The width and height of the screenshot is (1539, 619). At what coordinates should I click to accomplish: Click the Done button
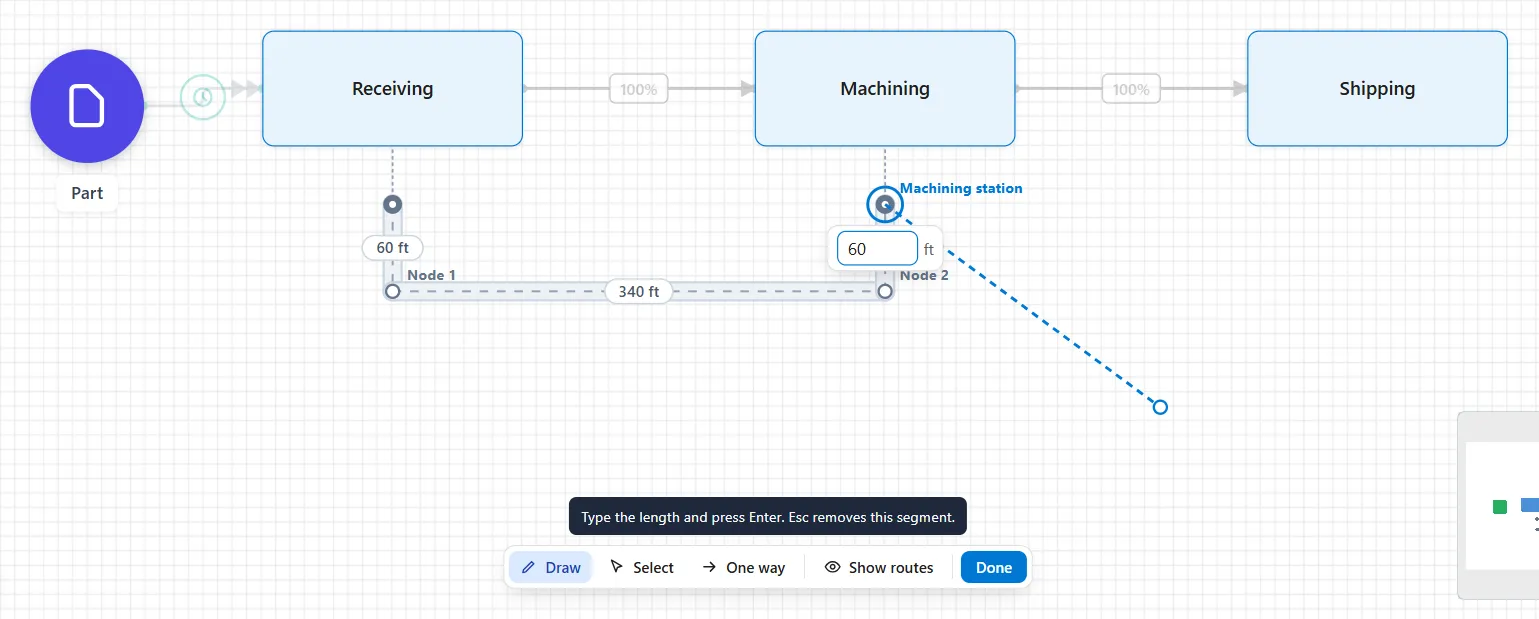[994, 567]
